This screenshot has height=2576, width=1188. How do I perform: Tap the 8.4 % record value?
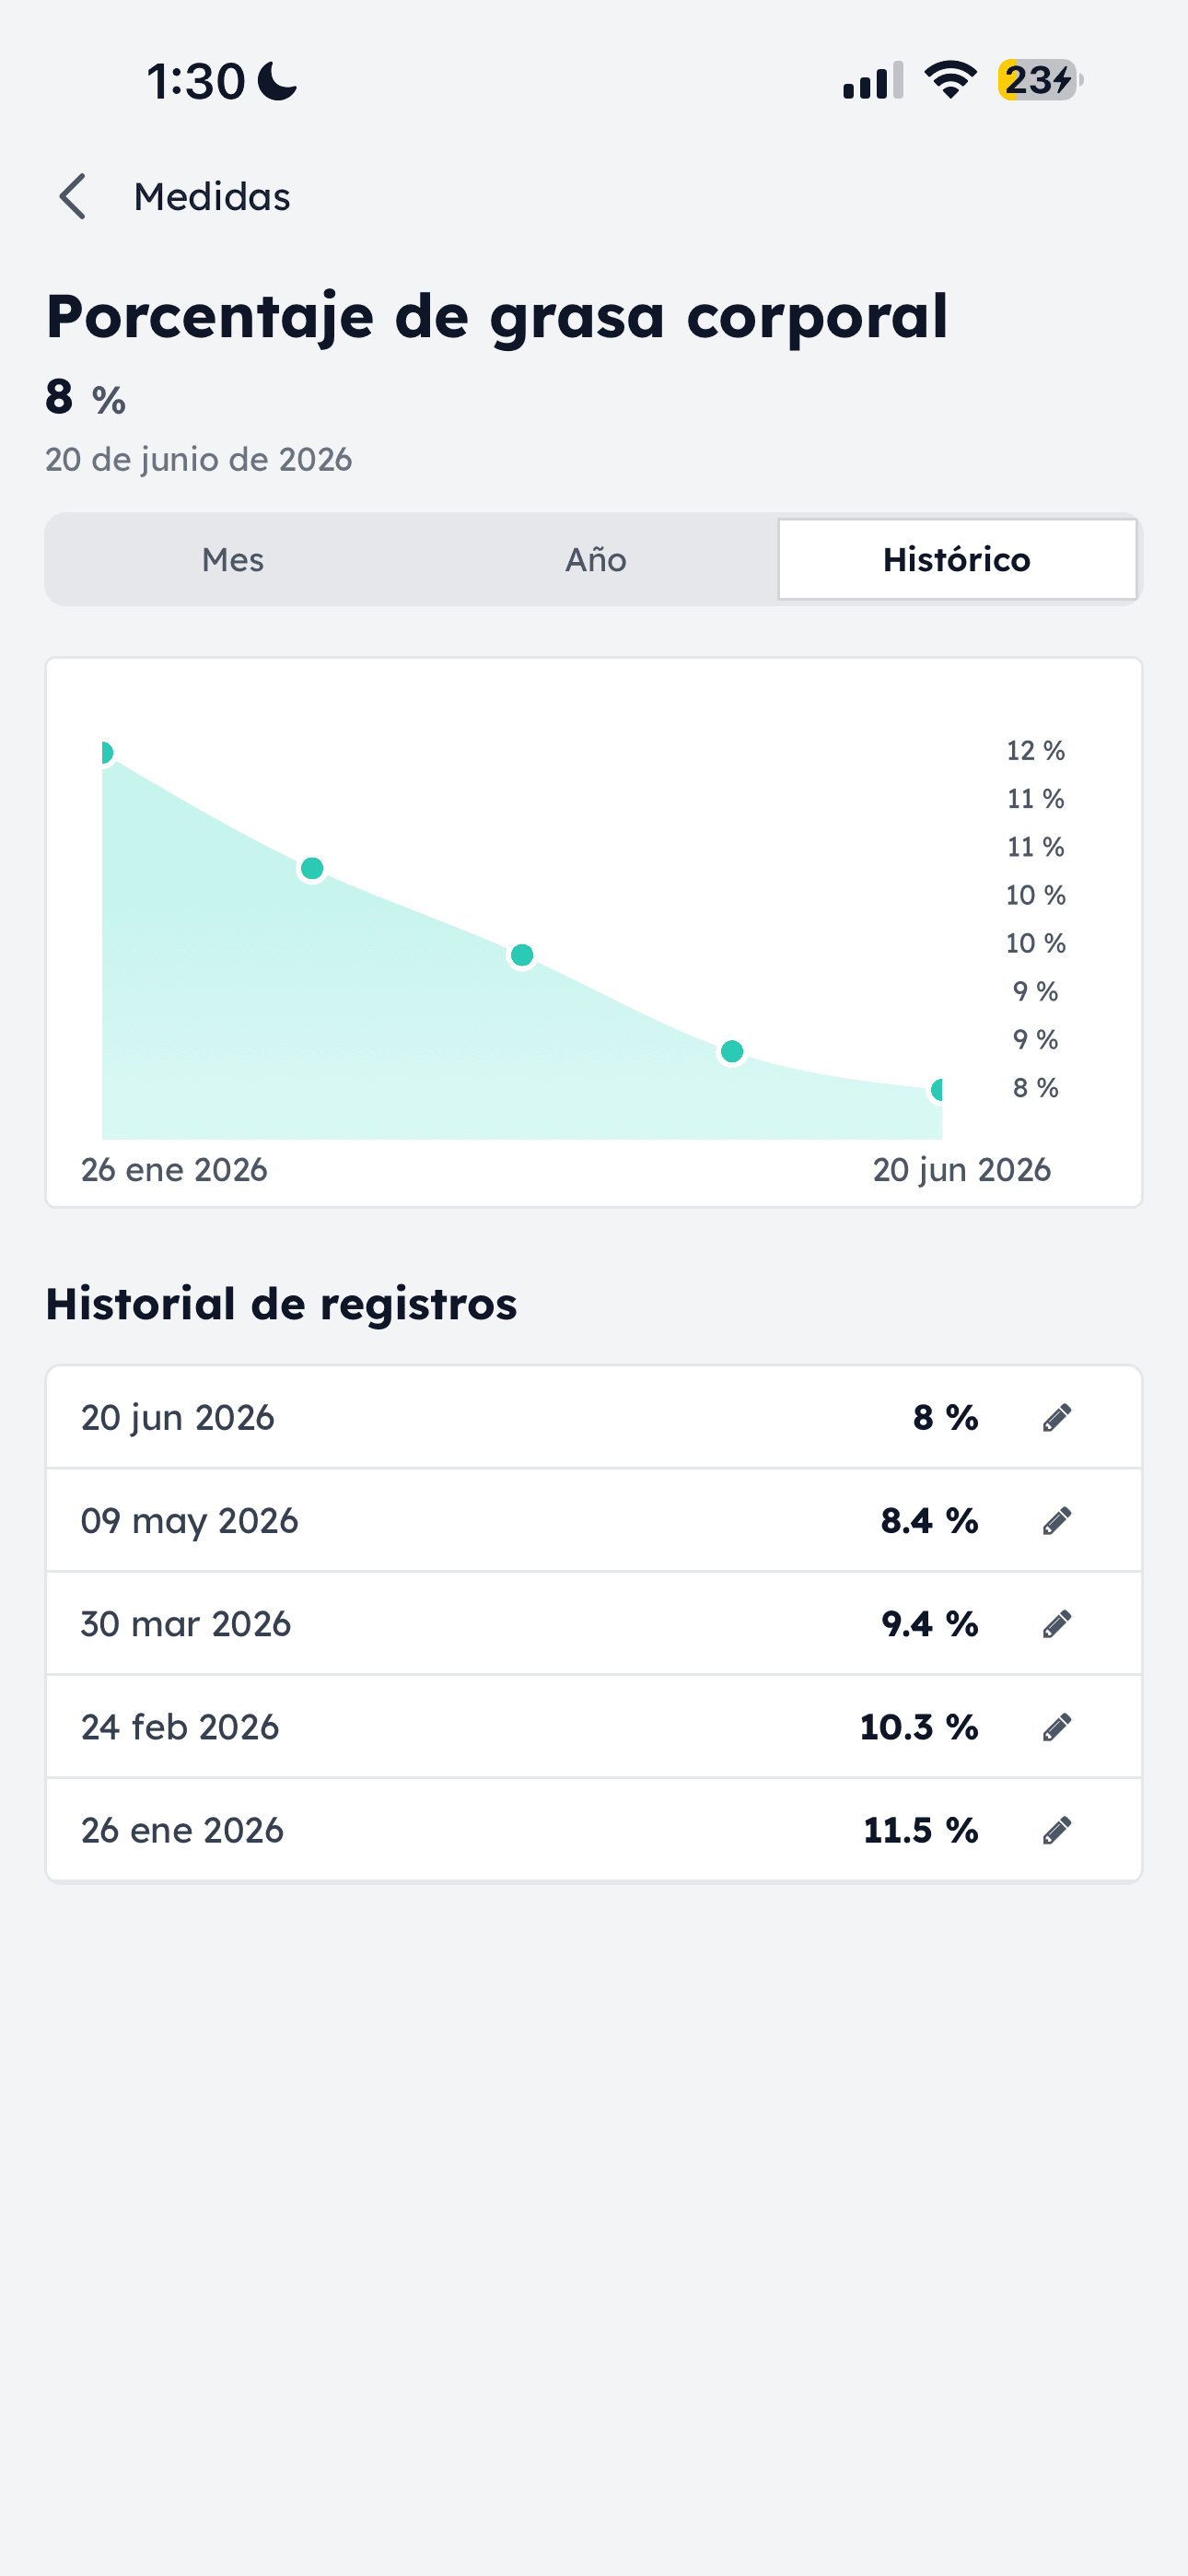click(x=929, y=1520)
